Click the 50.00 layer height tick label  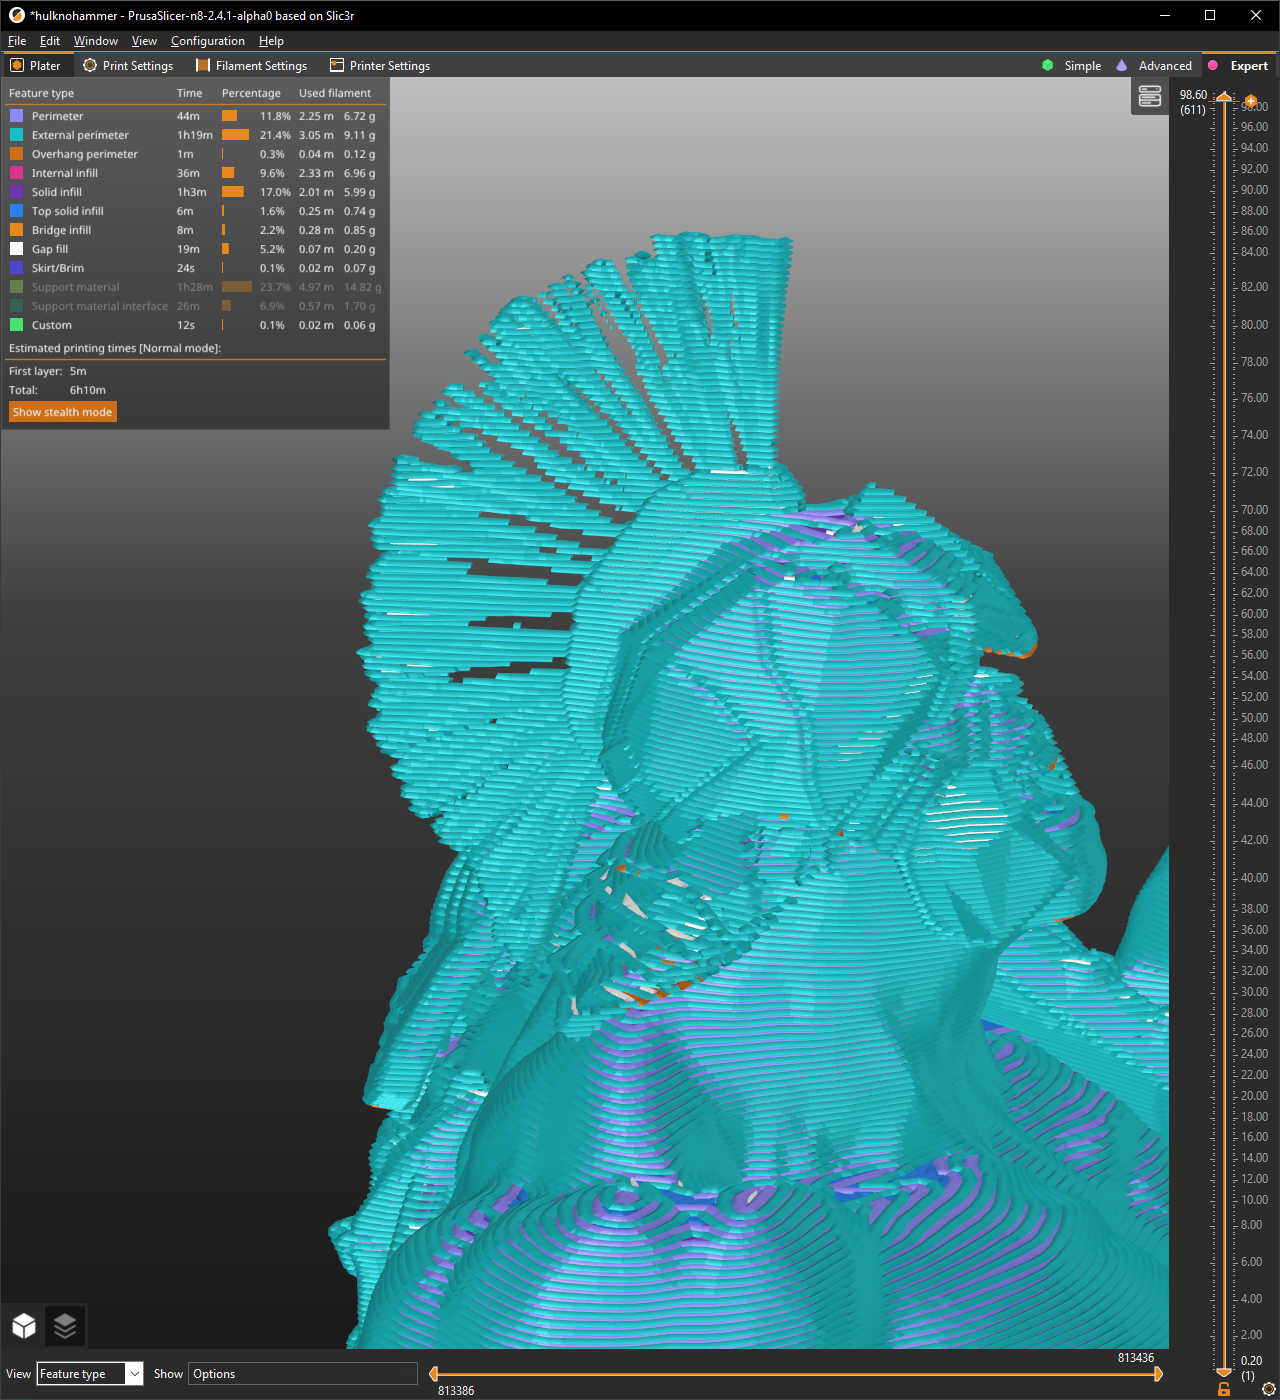tap(1254, 717)
